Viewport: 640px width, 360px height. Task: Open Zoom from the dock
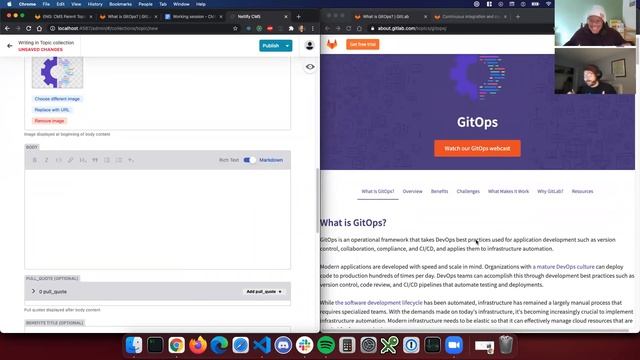click(x=453, y=345)
